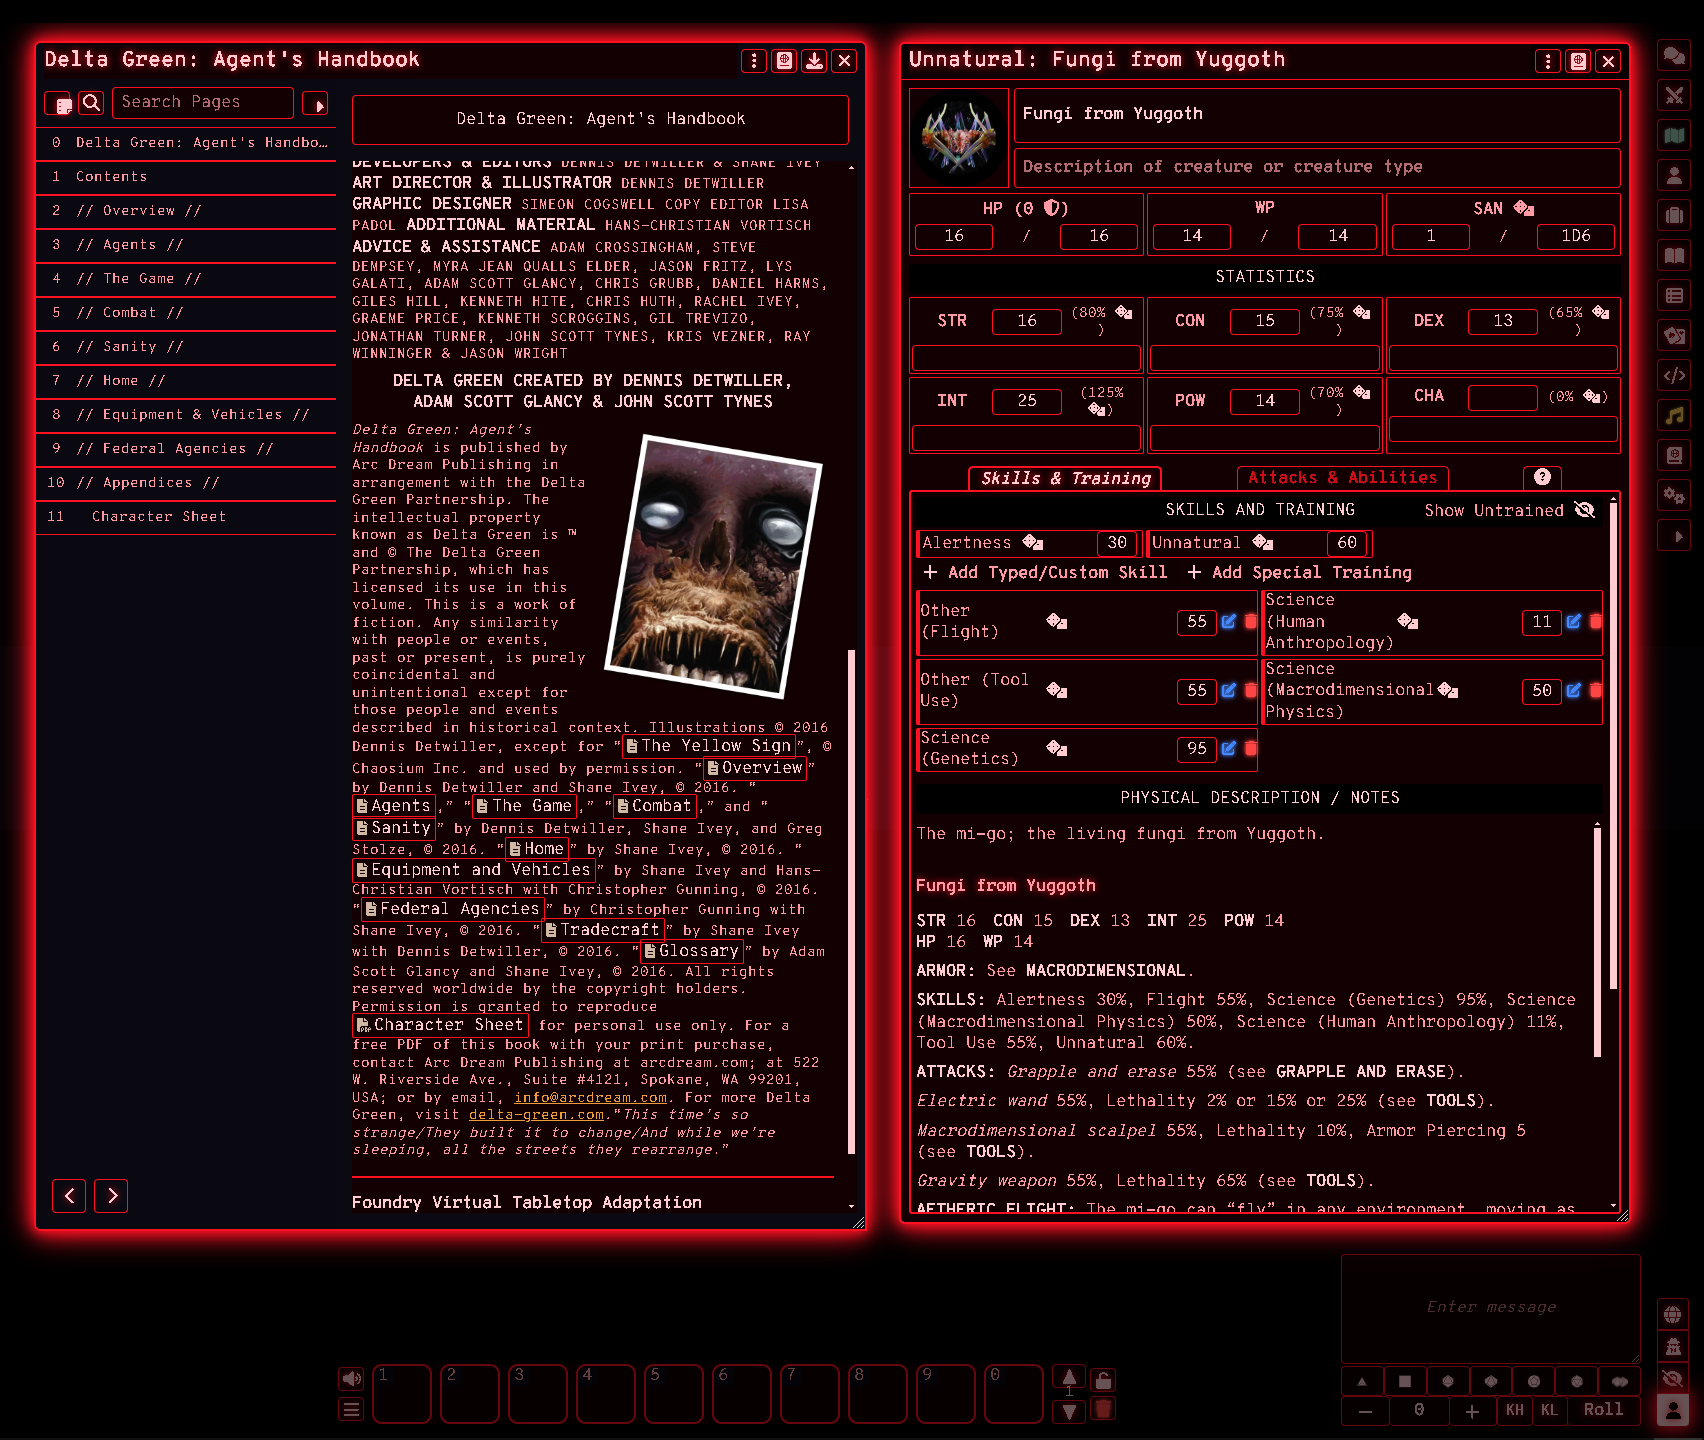Click Handbook compendium atlas icon in header
1704x1440 pixels.
(785, 61)
